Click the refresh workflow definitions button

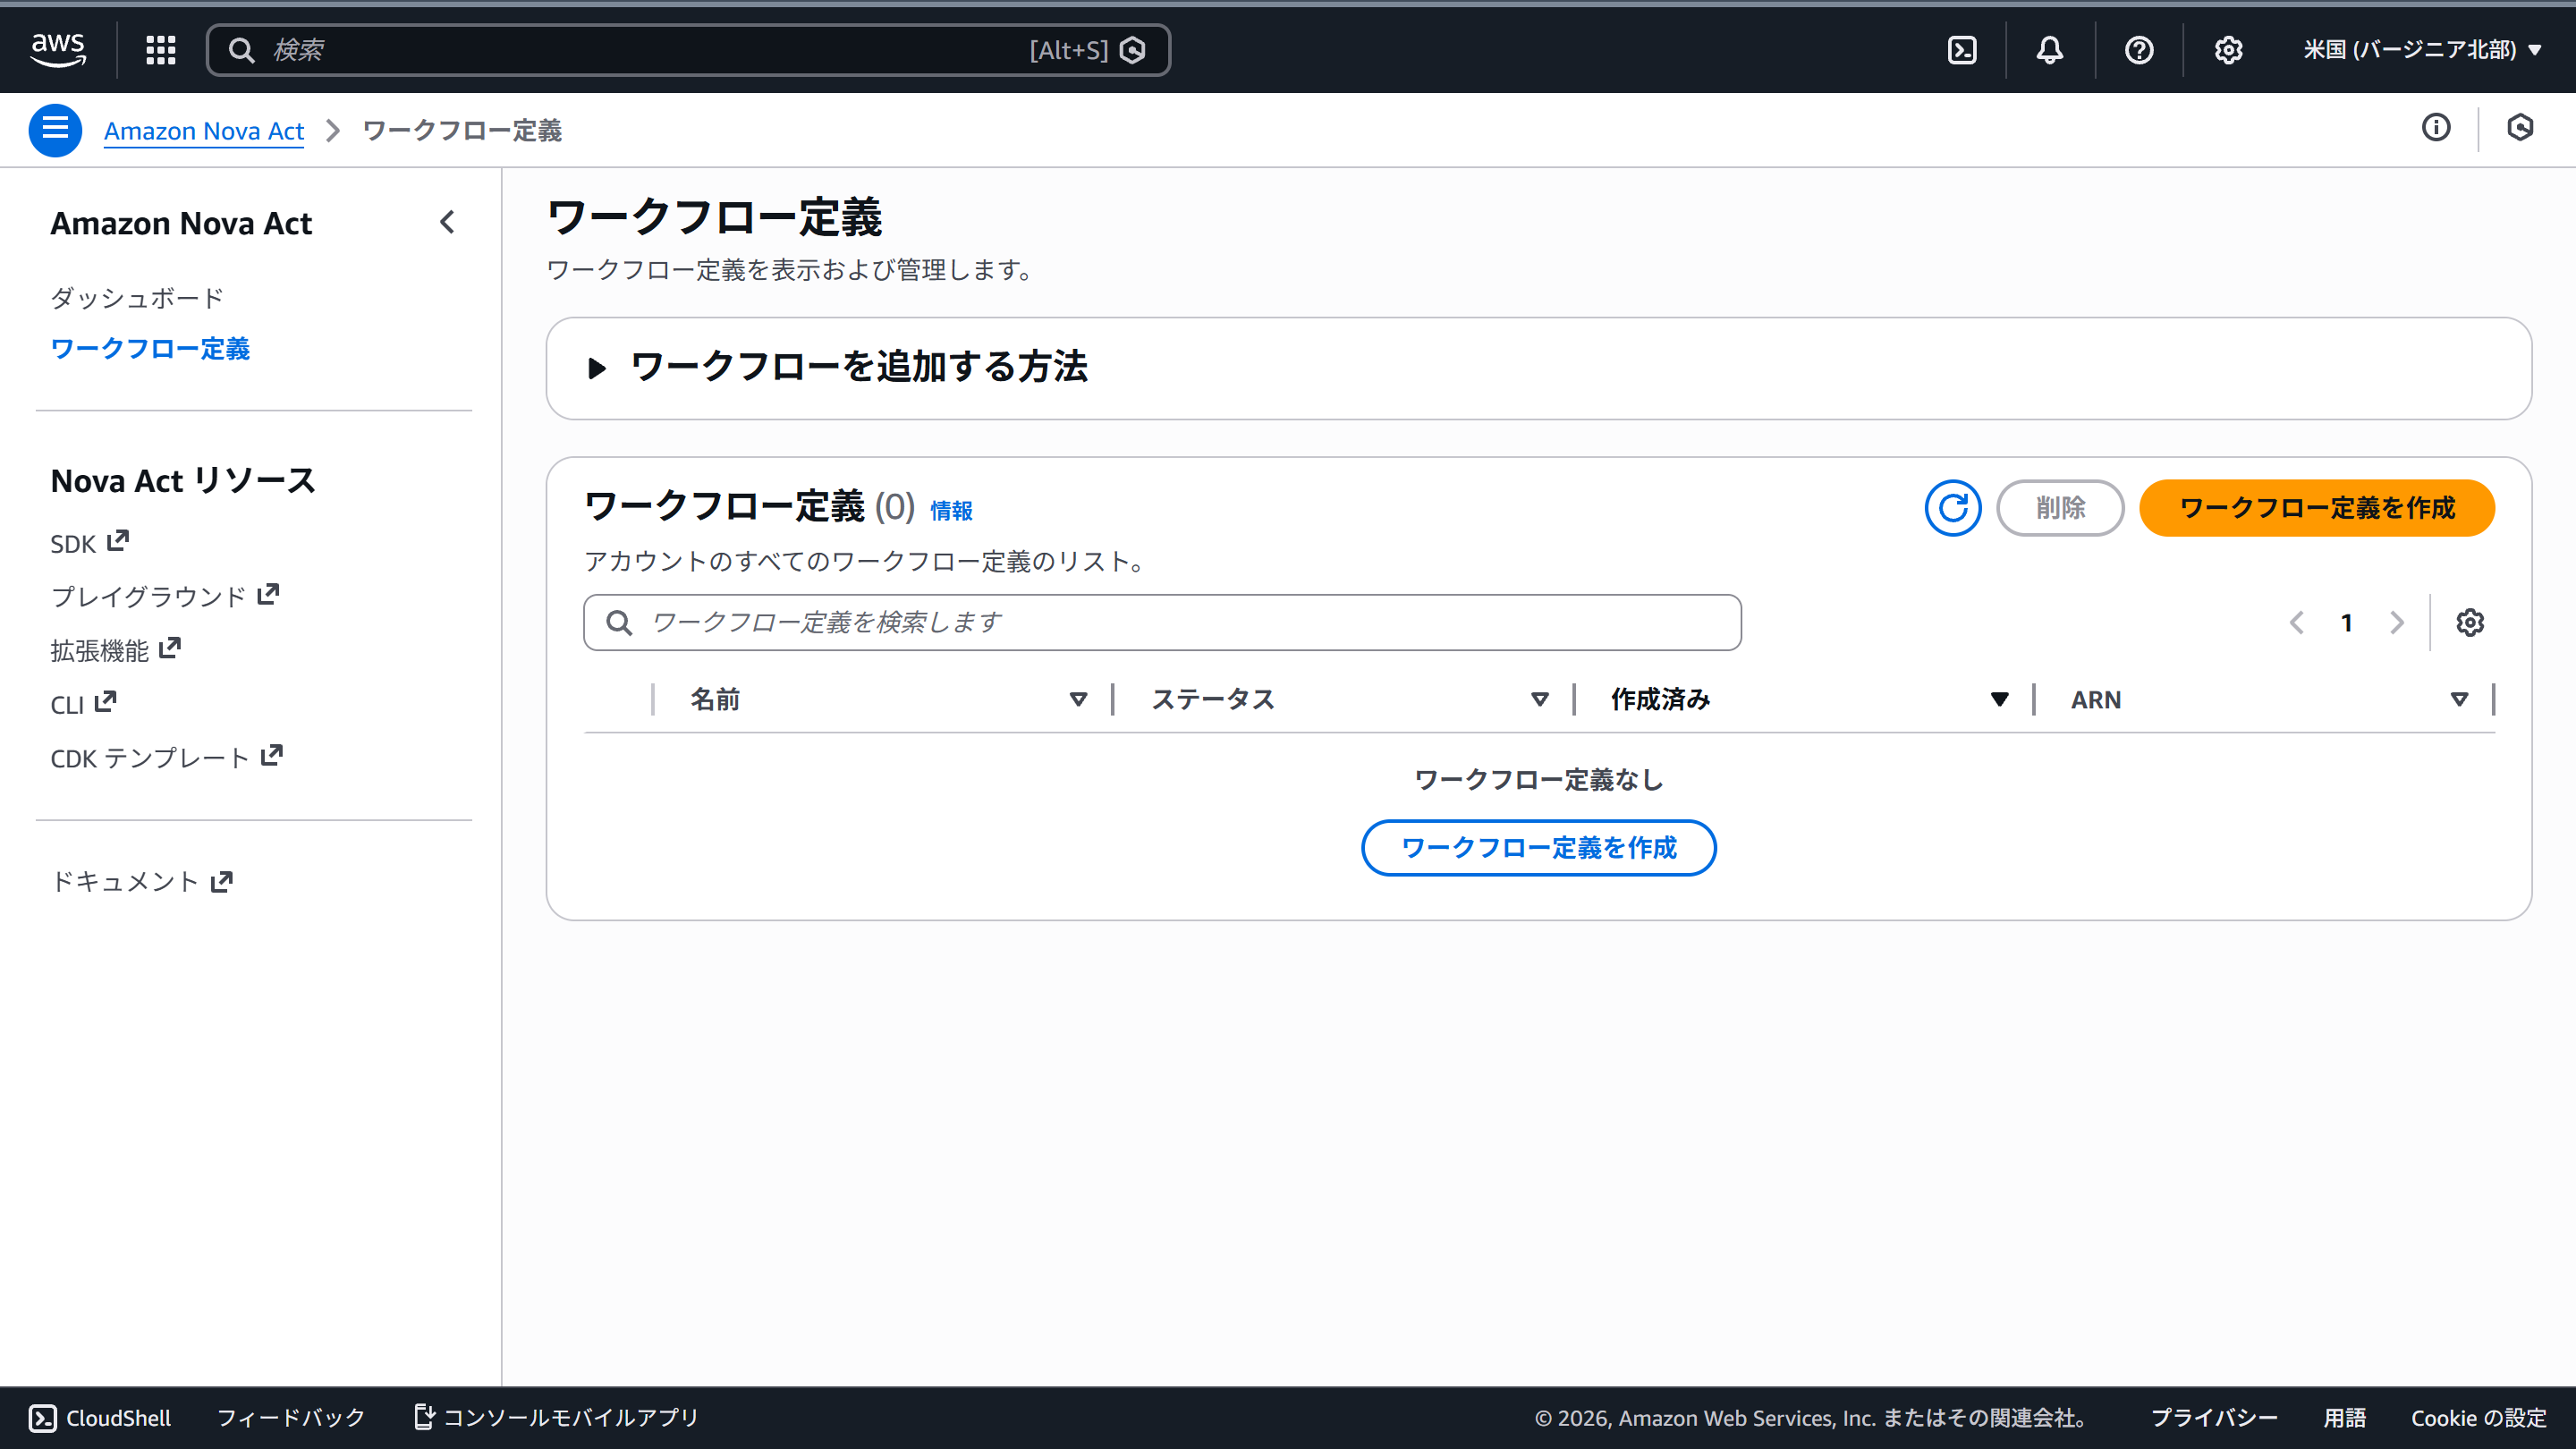(1952, 508)
